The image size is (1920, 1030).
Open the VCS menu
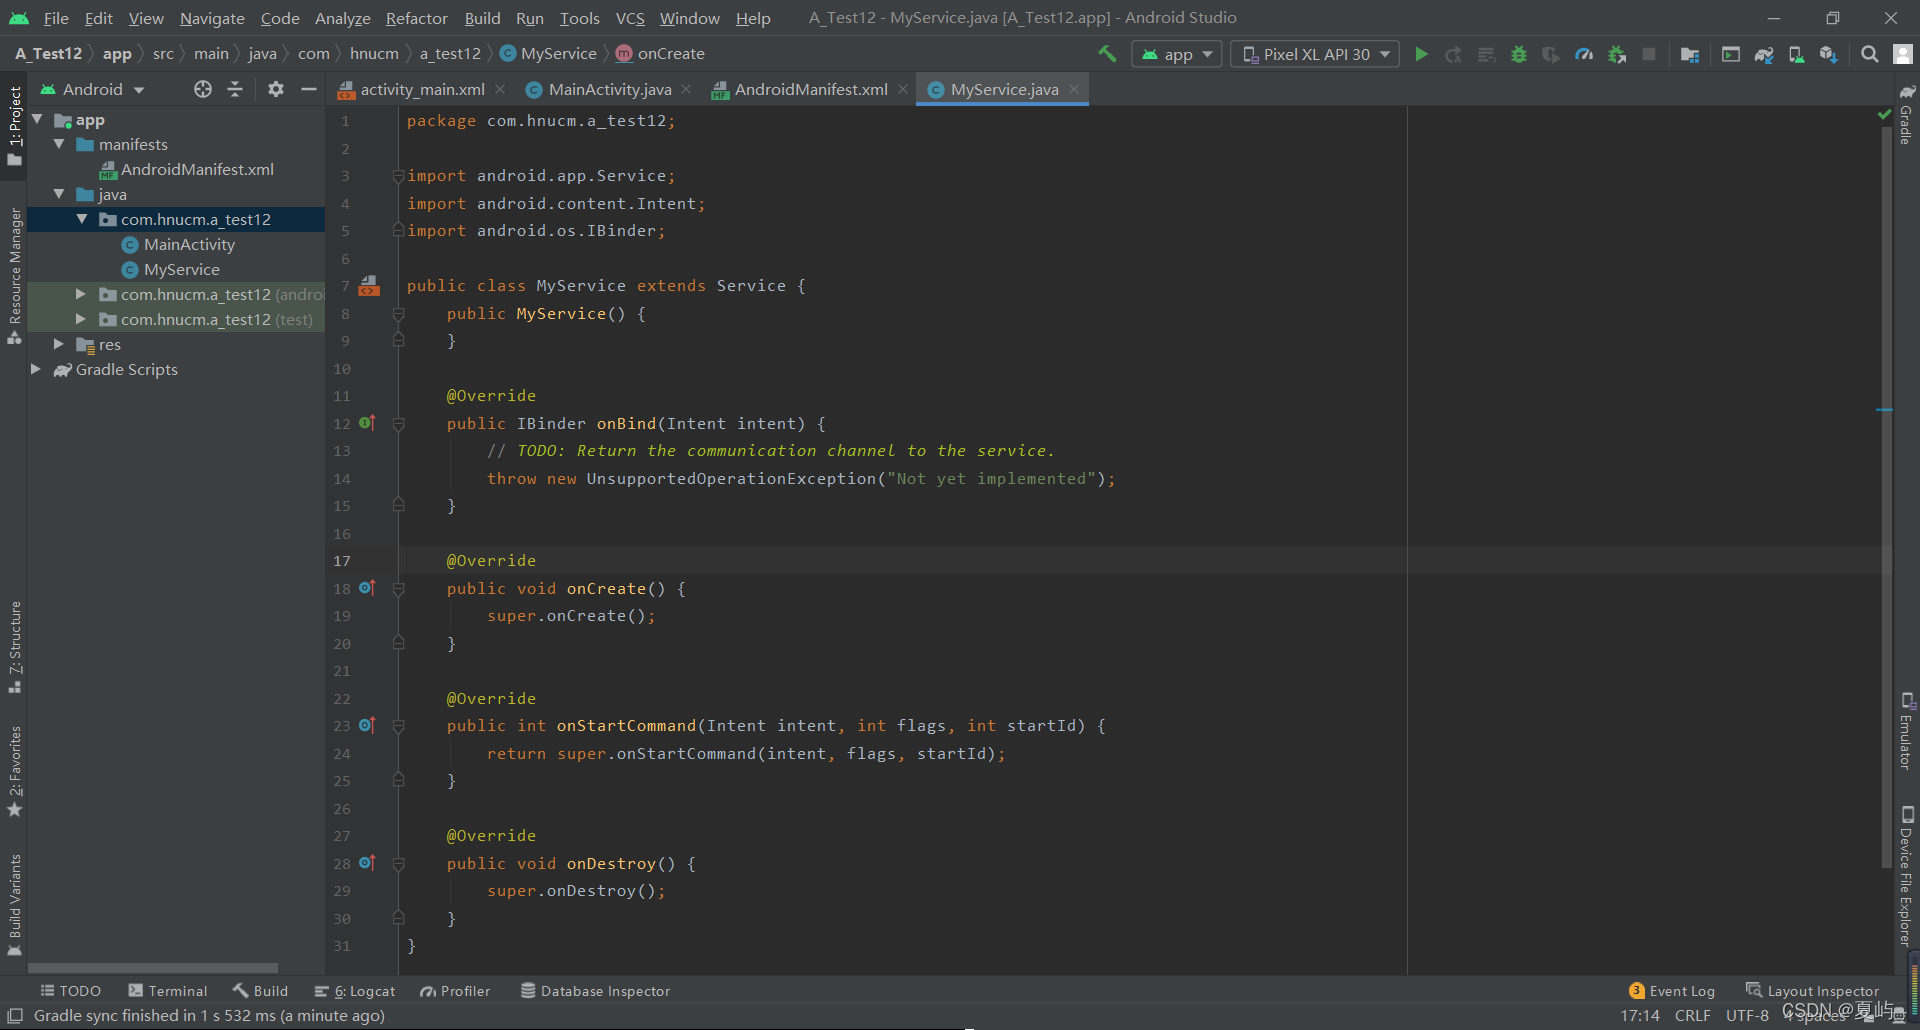tap(630, 18)
